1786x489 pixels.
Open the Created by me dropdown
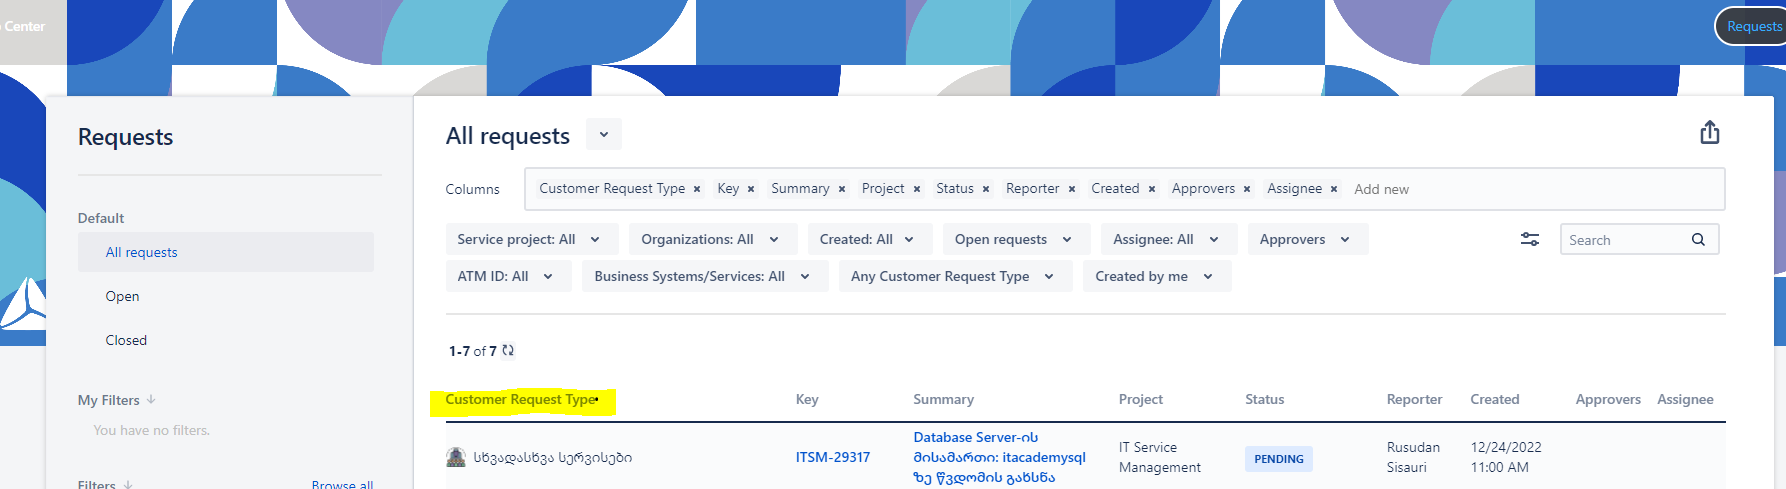(1156, 276)
